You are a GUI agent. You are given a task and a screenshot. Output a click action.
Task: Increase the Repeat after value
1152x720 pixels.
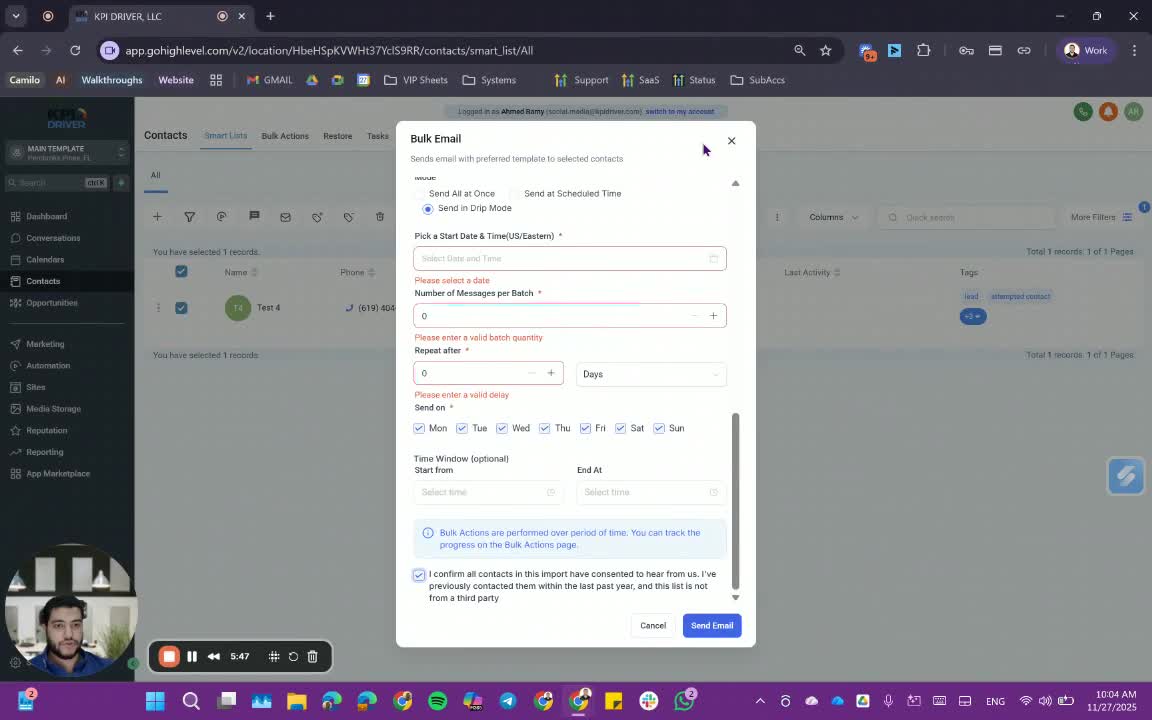550,373
